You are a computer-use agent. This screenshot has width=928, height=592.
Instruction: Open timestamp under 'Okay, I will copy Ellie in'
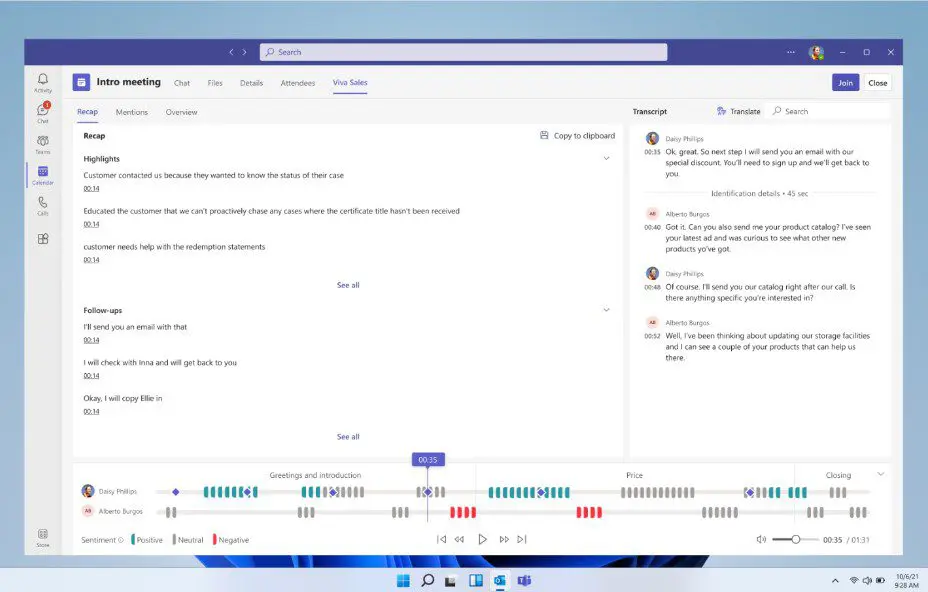(x=91, y=412)
